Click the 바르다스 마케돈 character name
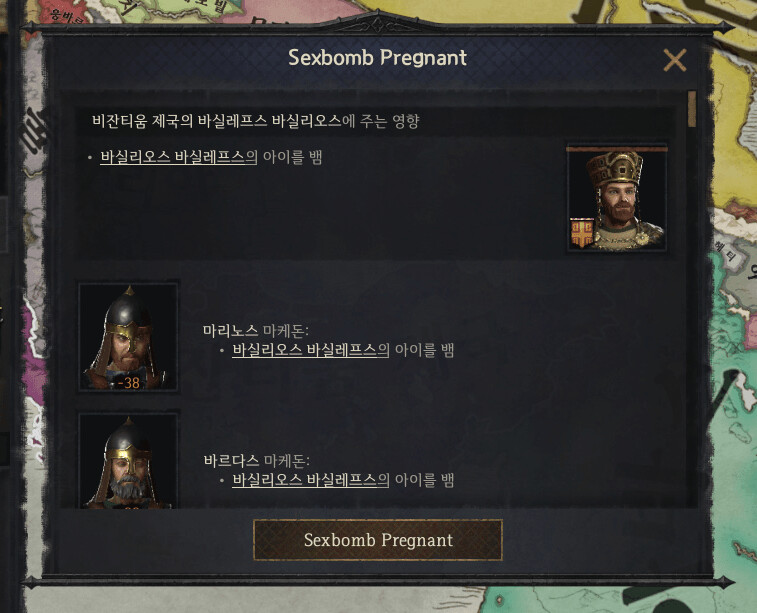757x613 pixels. pos(256,461)
